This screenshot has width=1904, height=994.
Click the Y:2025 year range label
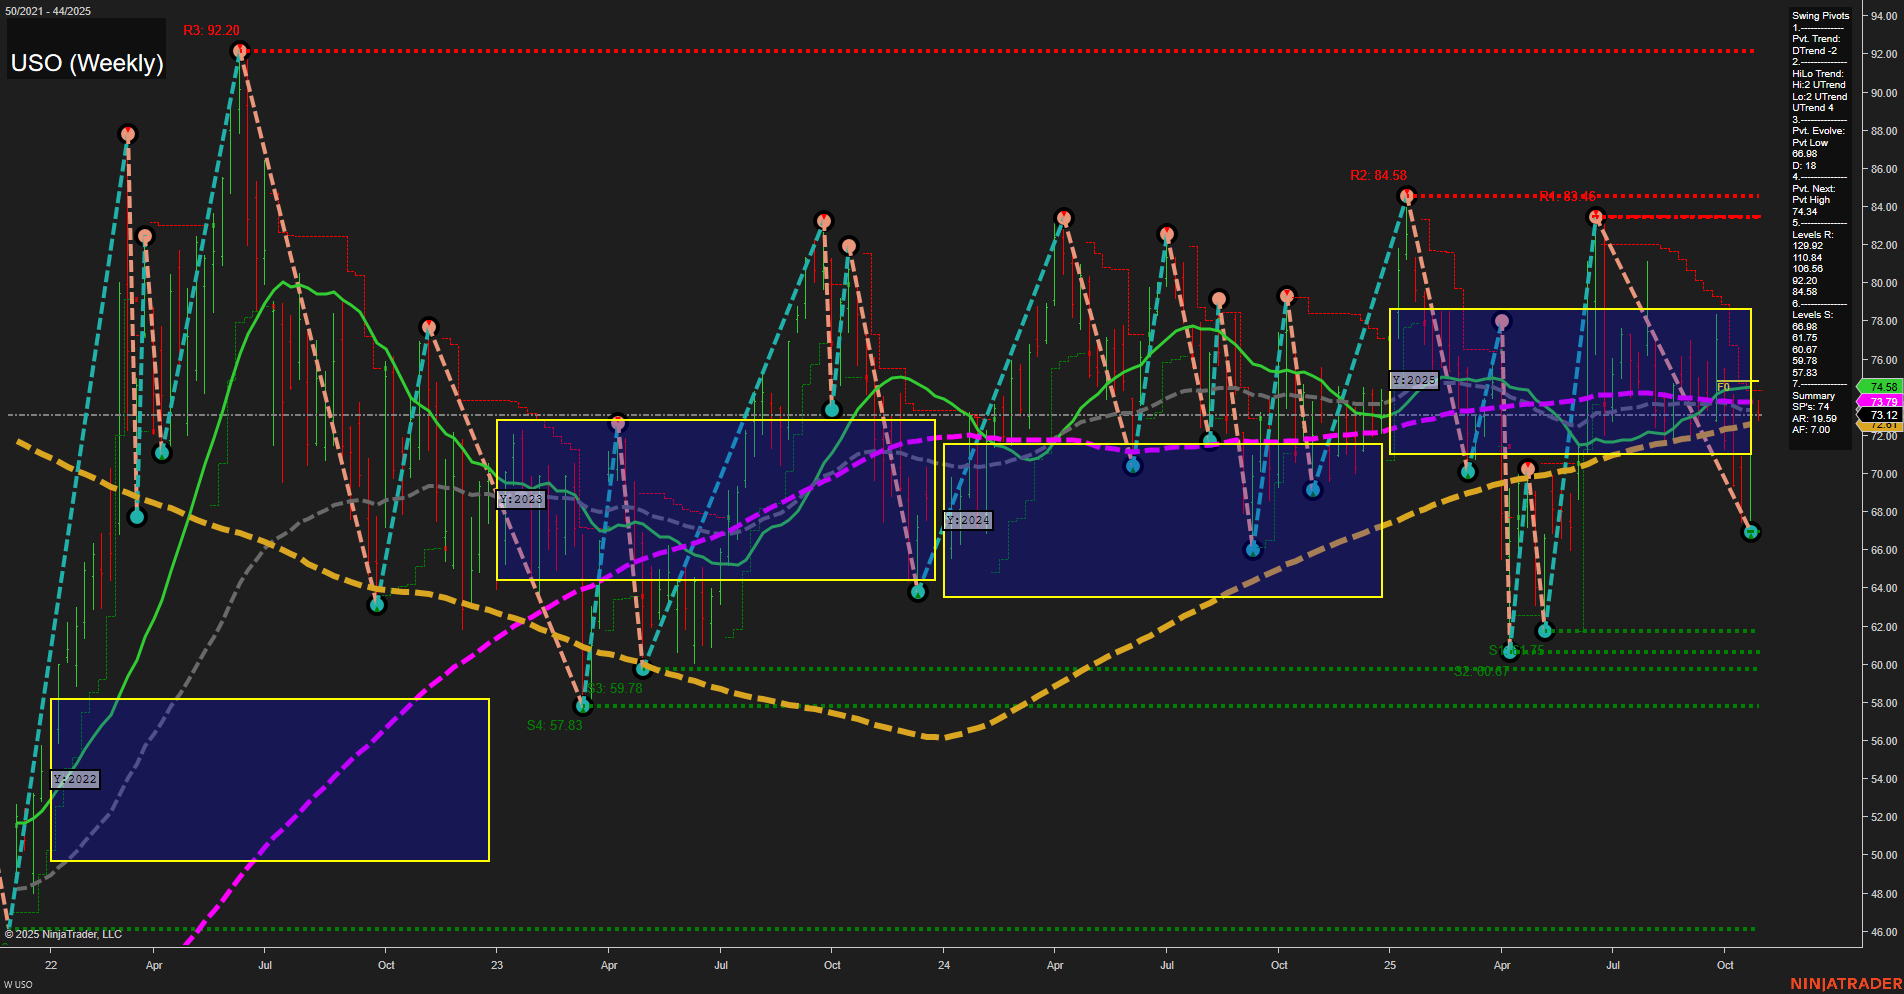1414,380
